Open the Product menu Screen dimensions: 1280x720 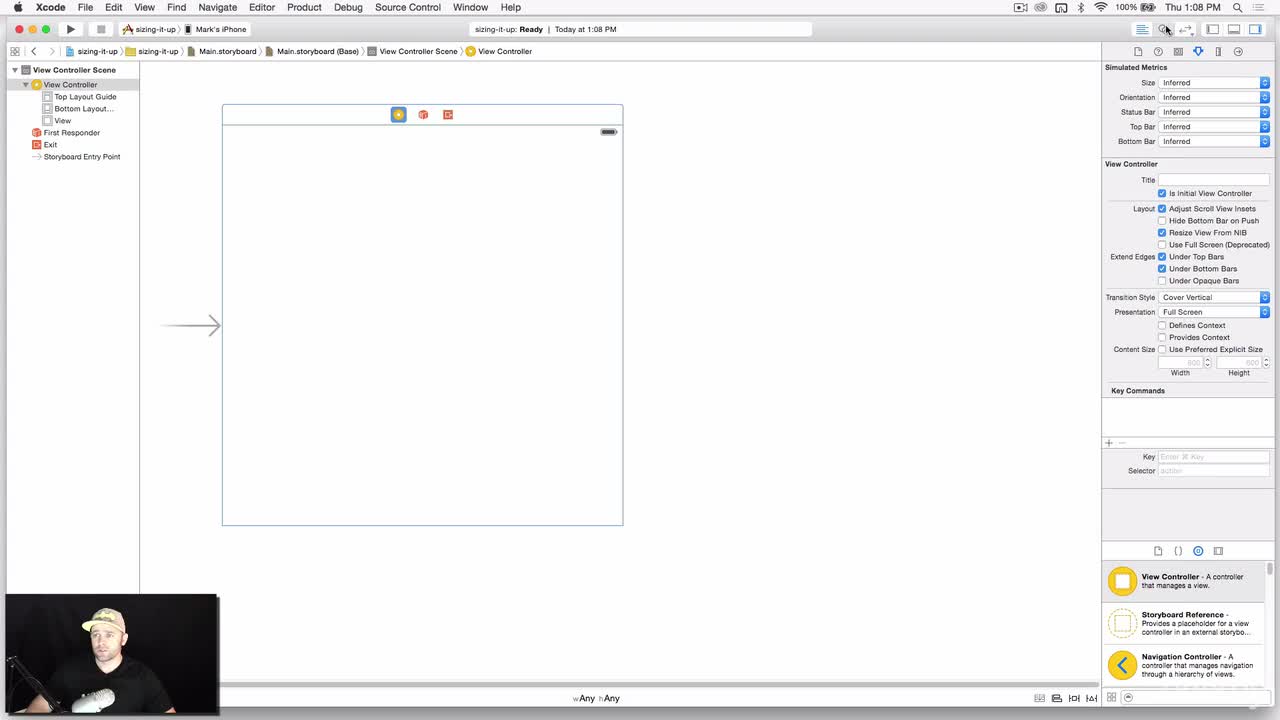pyautogui.click(x=304, y=7)
